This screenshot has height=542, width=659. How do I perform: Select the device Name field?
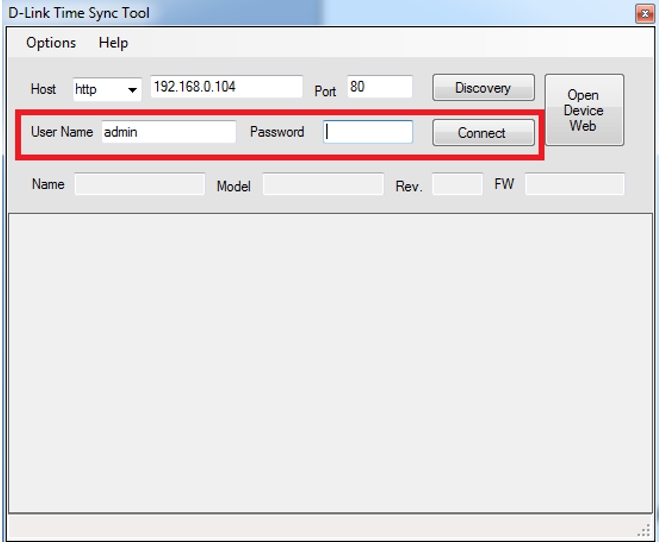pyautogui.click(x=139, y=184)
